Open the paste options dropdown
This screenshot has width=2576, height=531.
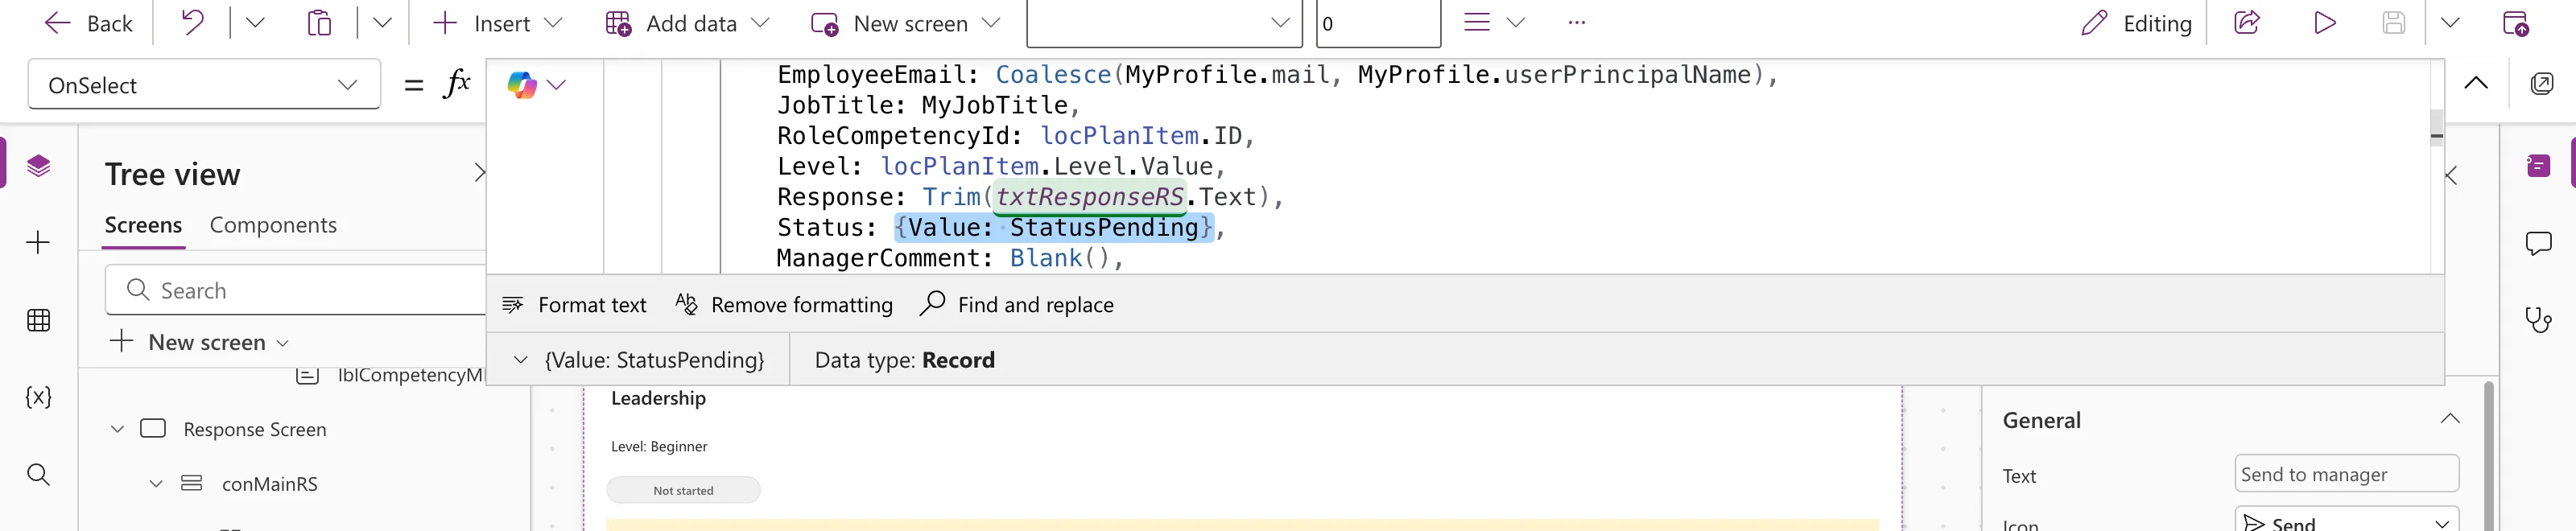(x=382, y=23)
